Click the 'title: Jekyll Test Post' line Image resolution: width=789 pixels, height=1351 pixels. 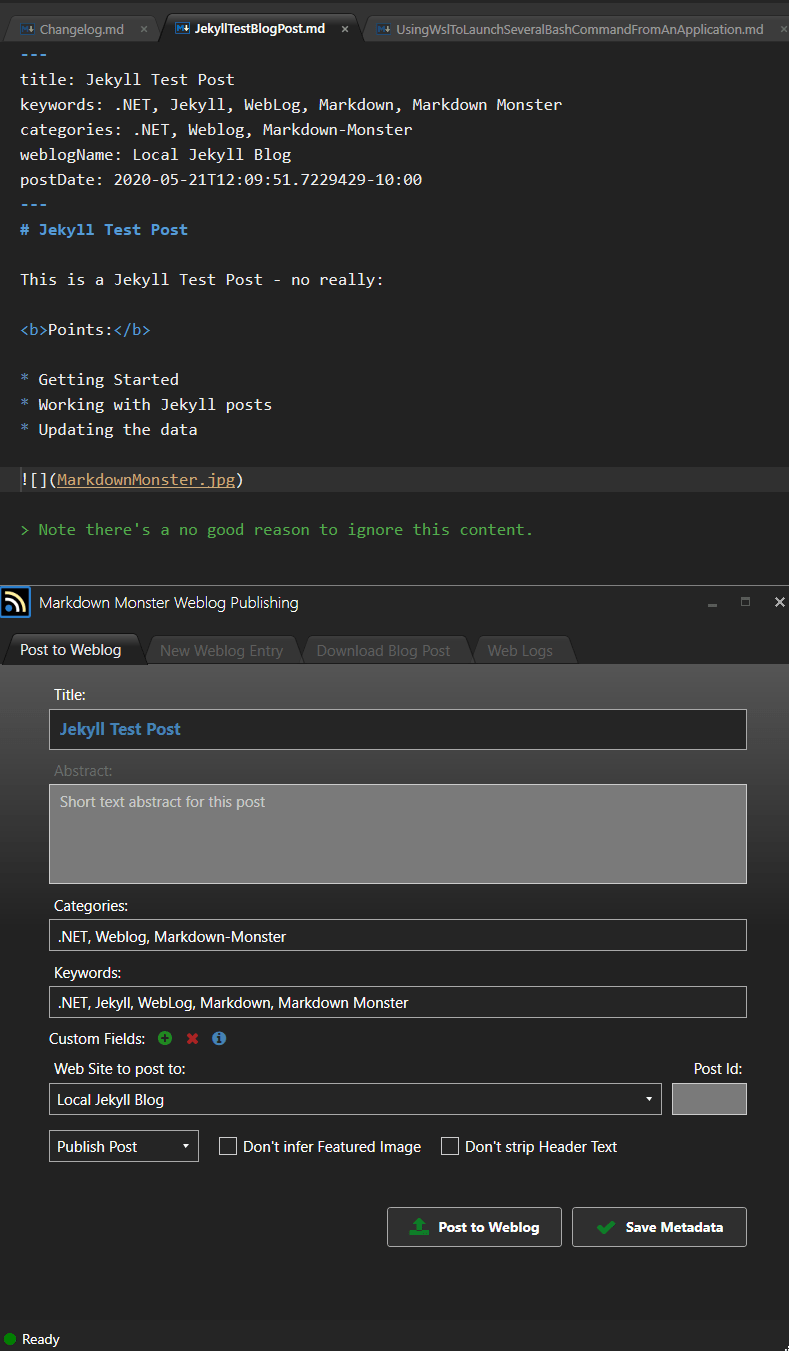coord(127,79)
